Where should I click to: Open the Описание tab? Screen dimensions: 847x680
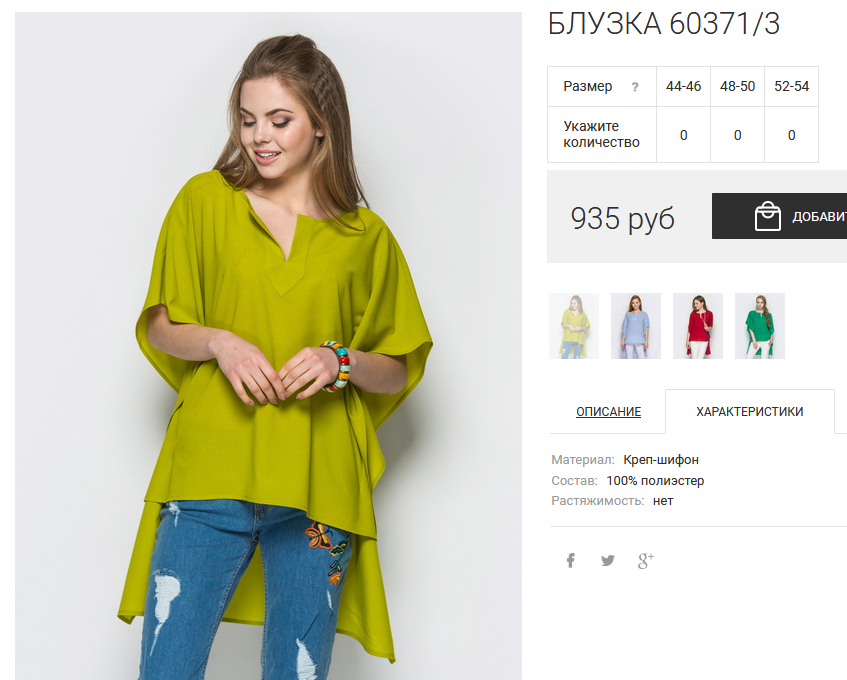coord(608,412)
